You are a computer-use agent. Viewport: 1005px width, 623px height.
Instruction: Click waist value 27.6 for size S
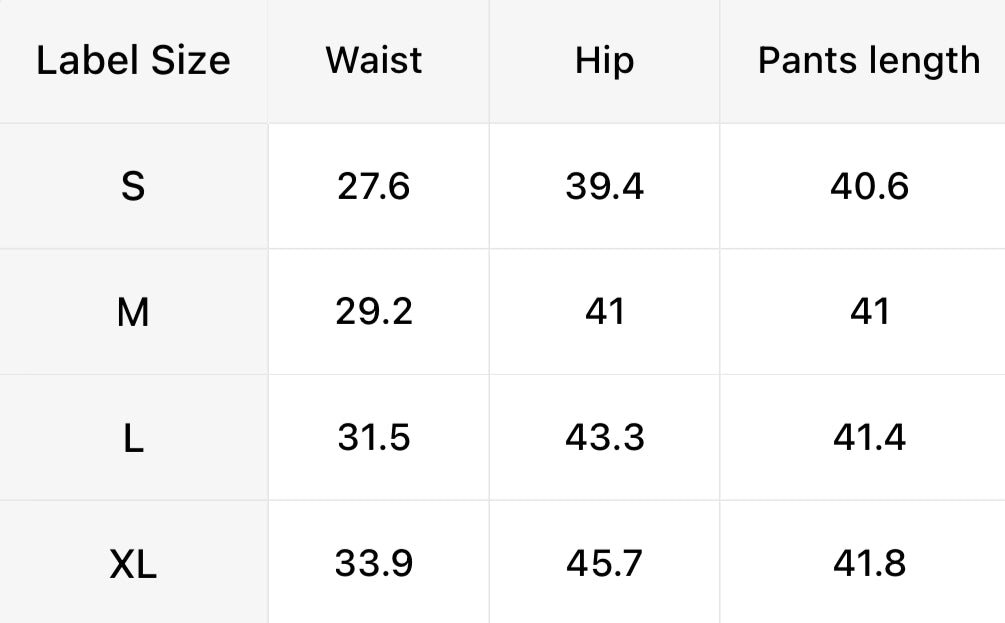[x=374, y=187]
